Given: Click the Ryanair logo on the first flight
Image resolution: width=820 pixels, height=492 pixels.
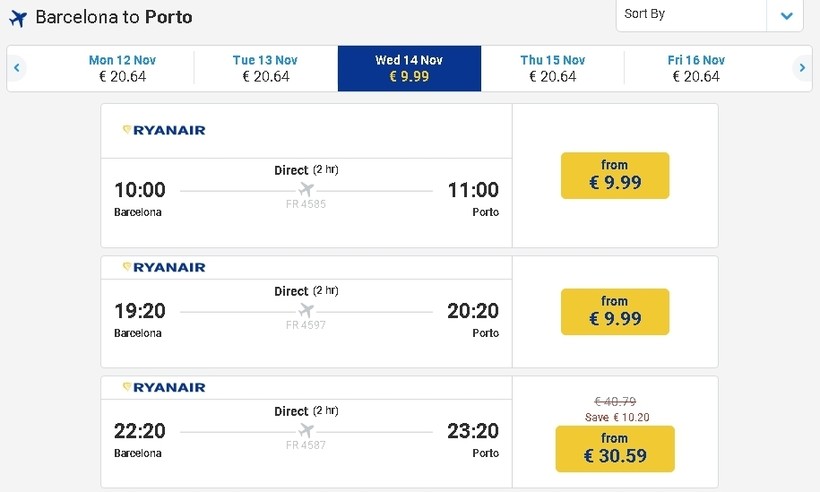Looking at the screenshot, I should point(163,130).
